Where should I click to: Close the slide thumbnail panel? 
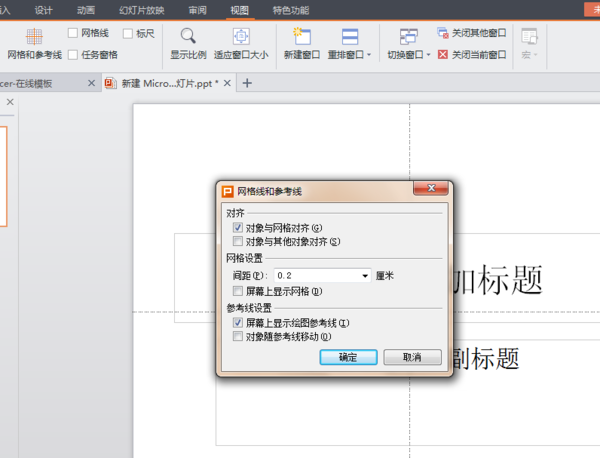coord(10,102)
